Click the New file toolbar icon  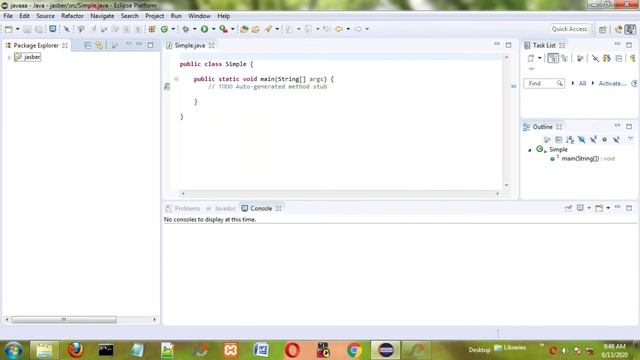(x=8, y=29)
